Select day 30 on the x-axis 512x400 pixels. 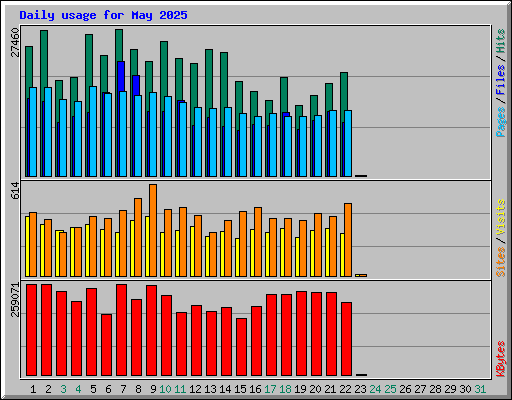click(465, 389)
